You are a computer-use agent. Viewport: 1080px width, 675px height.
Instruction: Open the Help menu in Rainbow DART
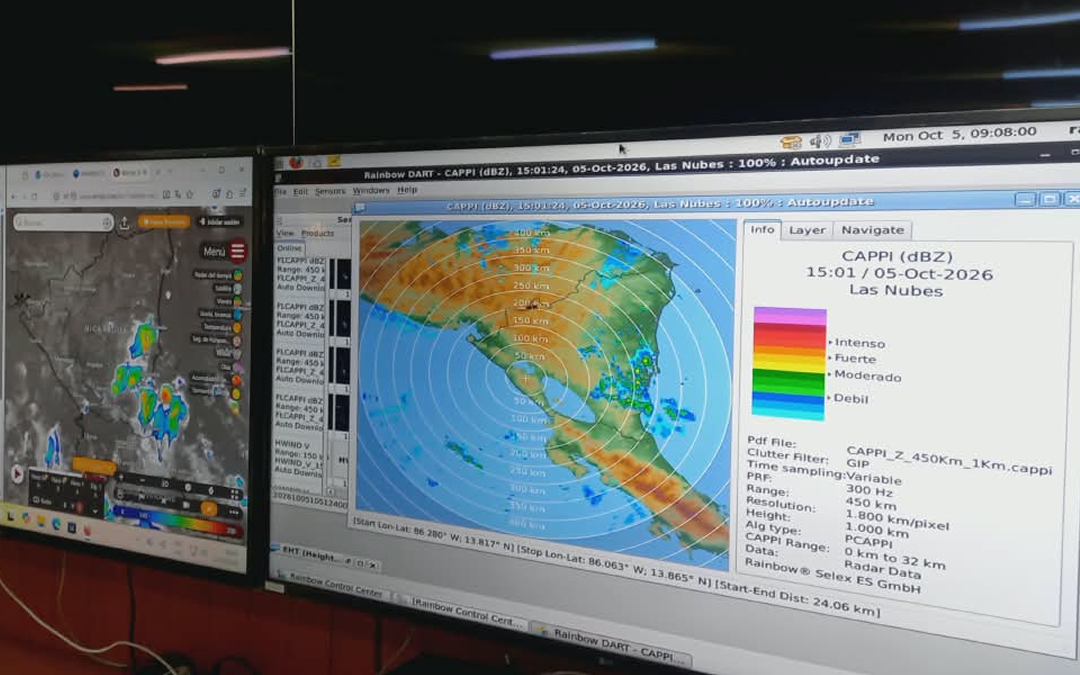[x=407, y=189]
